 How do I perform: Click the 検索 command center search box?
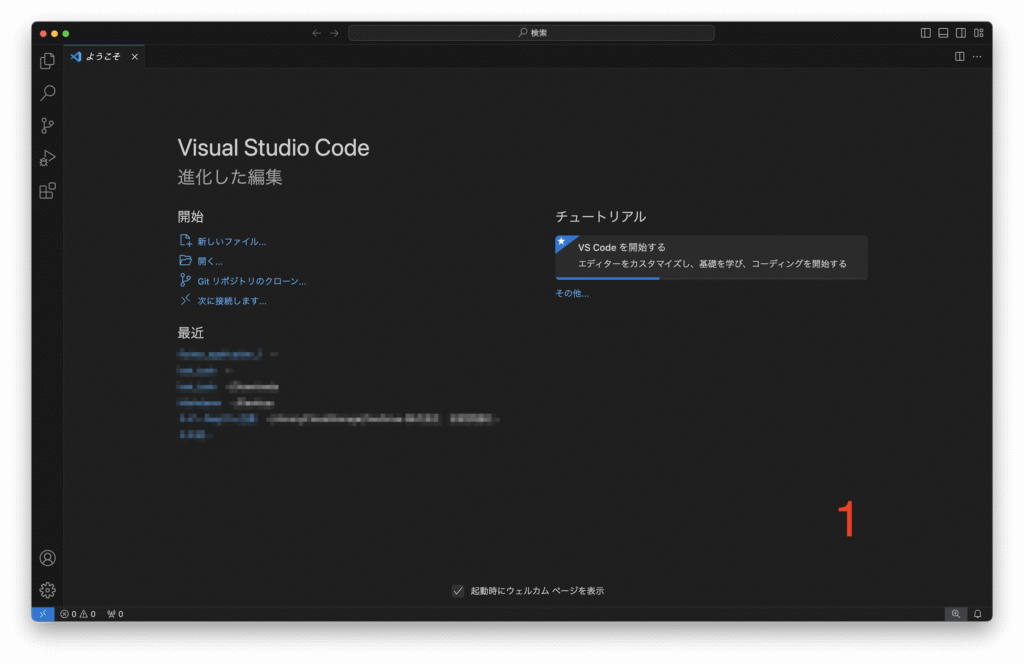coord(531,33)
